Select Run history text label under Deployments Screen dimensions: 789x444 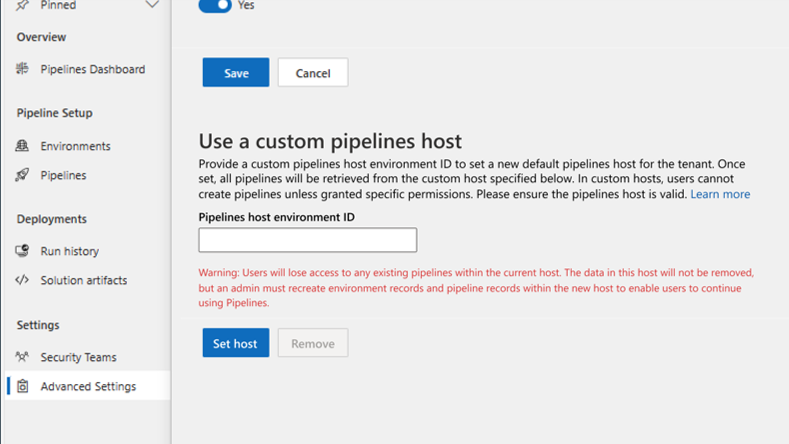point(70,251)
